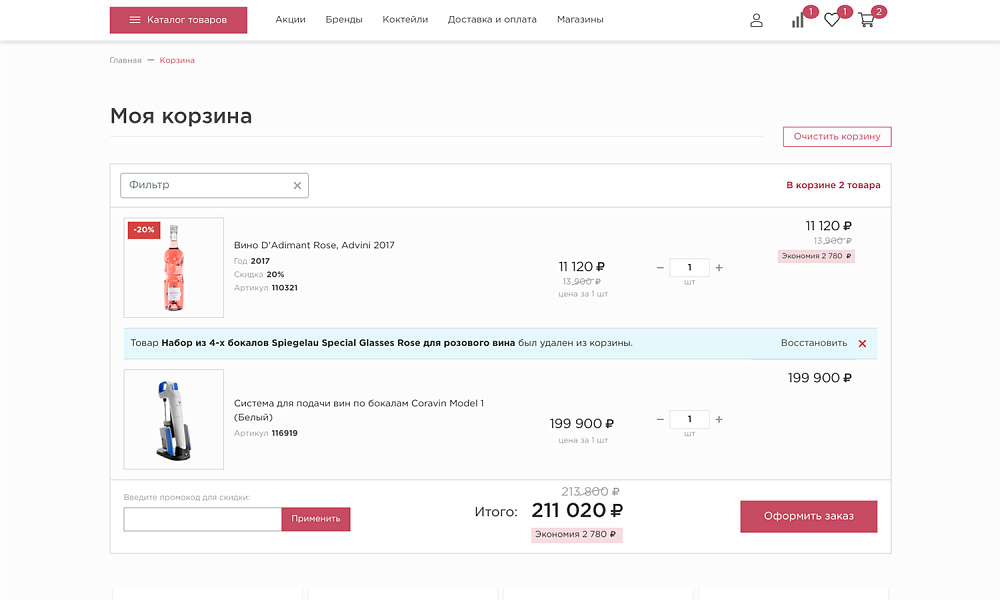Click the Coravin Model 1 product image
Screen dimensions: 1000x600
pos(172,418)
